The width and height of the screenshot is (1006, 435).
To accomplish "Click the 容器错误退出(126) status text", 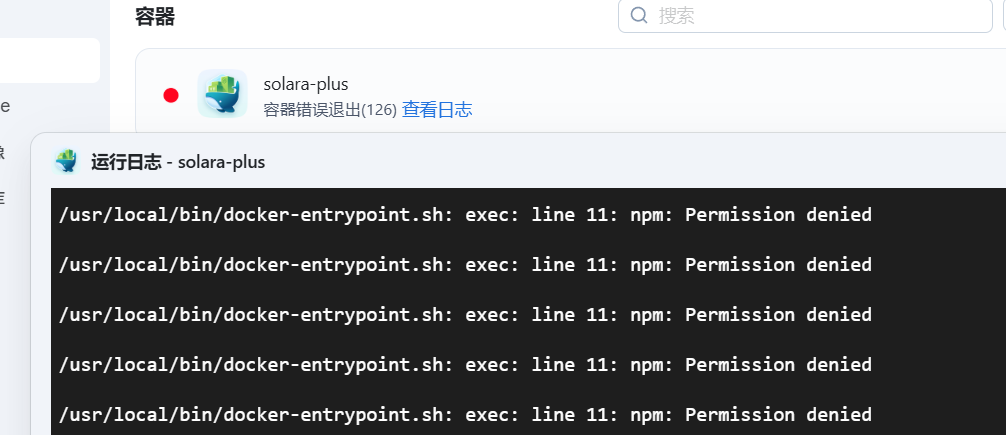I will click(330, 109).
